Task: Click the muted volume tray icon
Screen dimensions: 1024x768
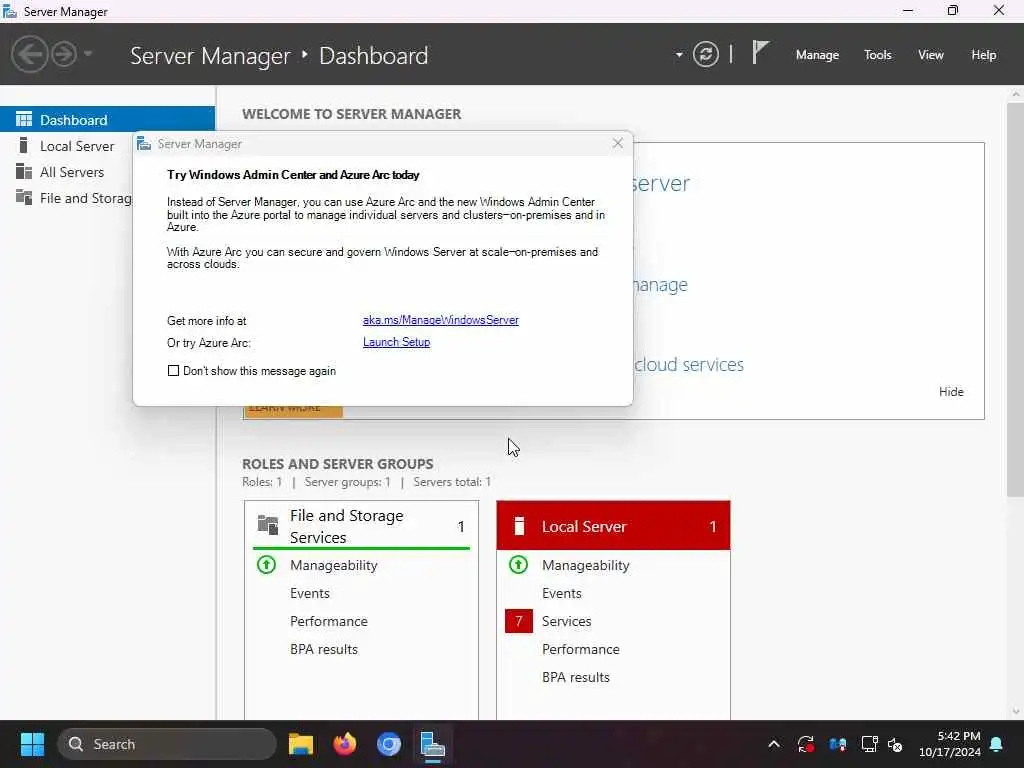Action: point(895,744)
